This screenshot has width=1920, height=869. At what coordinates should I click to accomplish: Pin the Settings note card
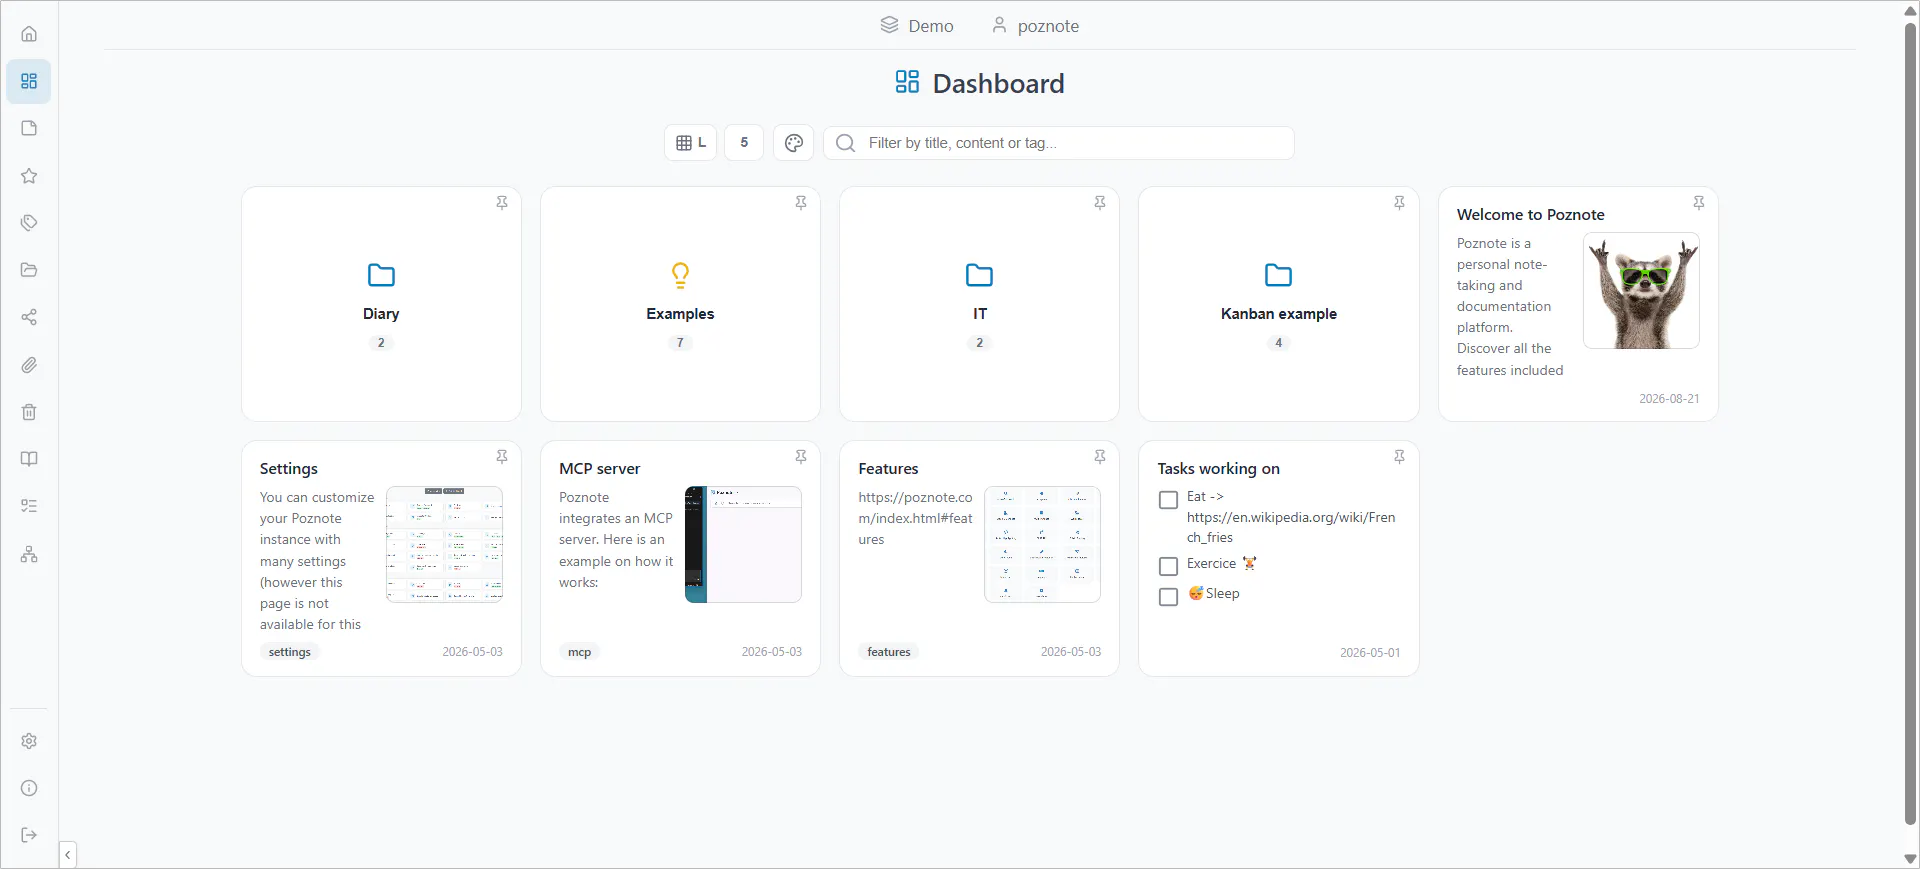coord(502,457)
